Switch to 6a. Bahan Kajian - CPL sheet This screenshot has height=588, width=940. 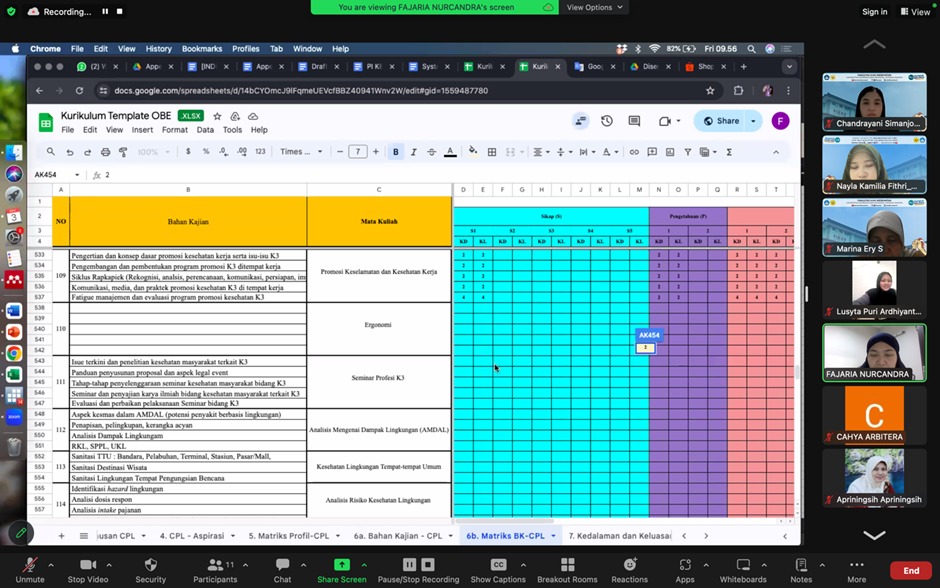point(397,536)
